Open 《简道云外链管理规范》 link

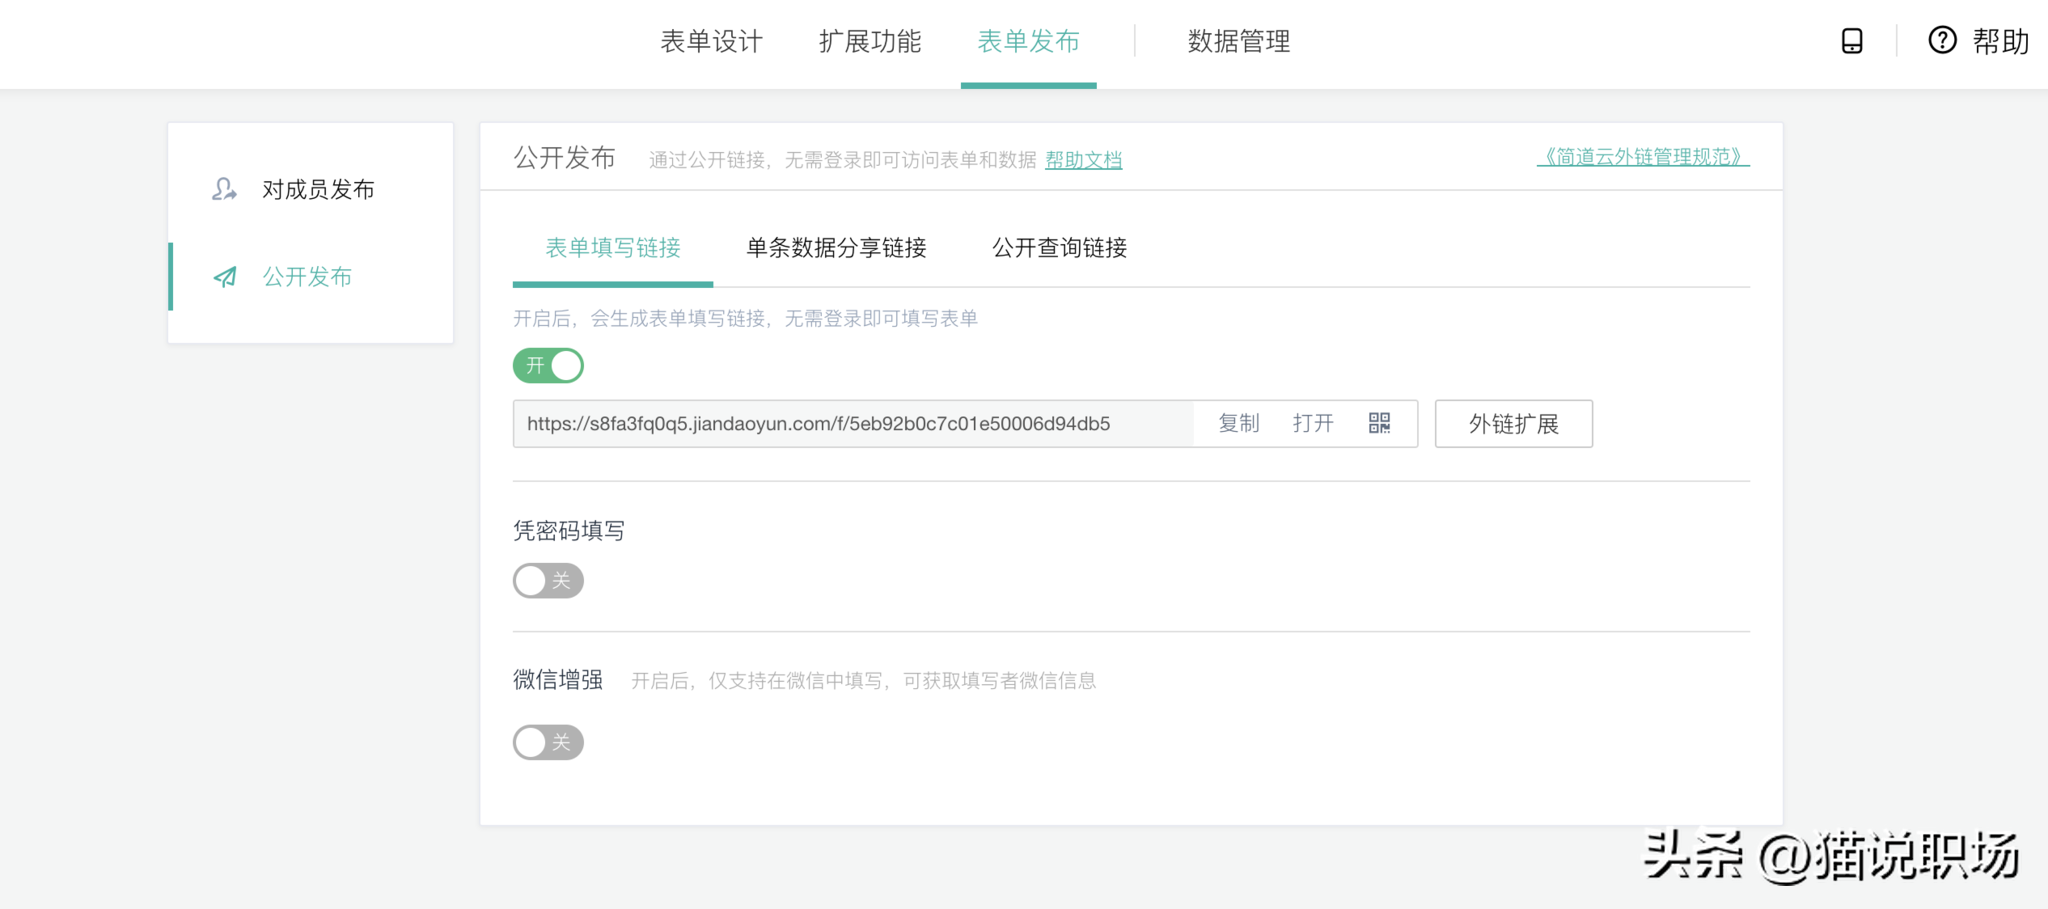(1643, 157)
